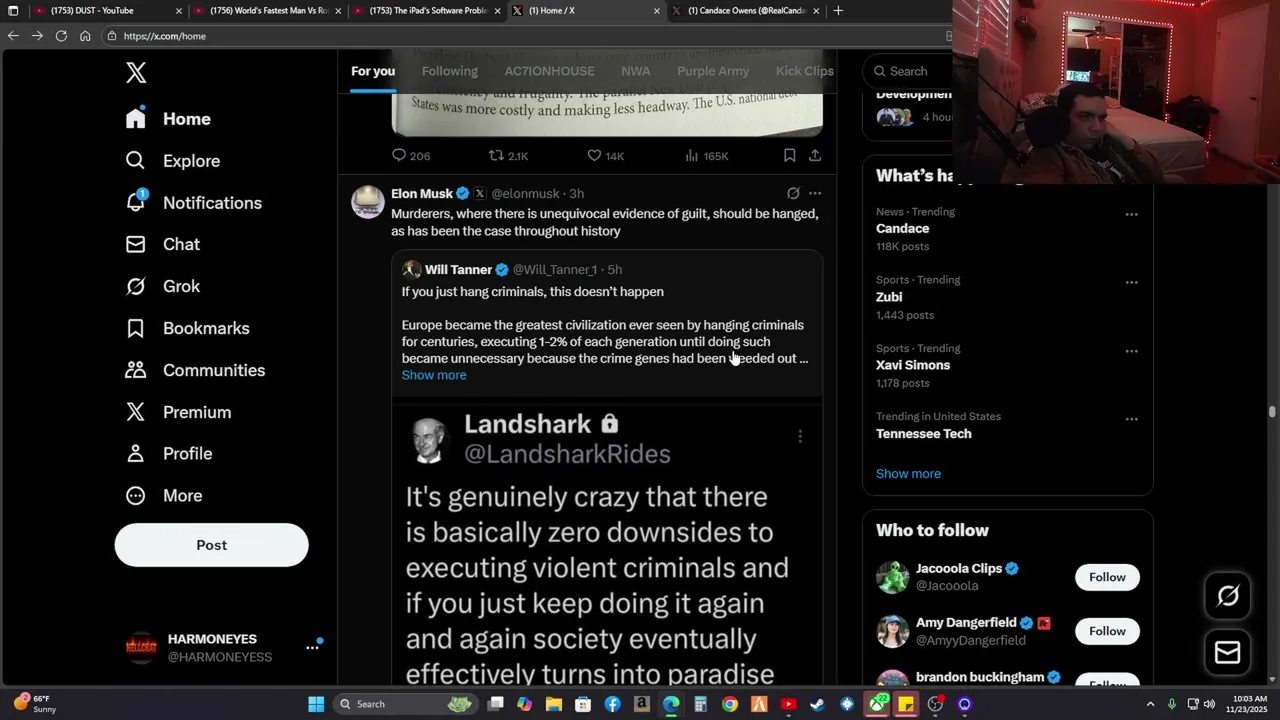Switch to the AC7IONHOUSE tab

(x=549, y=71)
